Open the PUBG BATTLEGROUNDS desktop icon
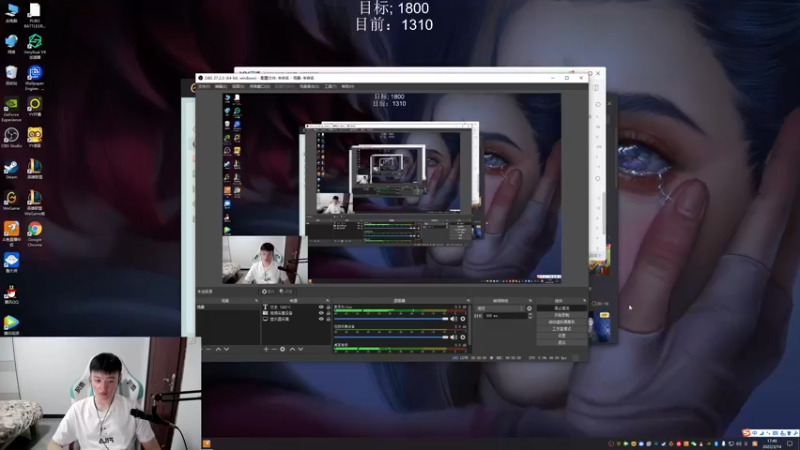The image size is (800, 450). click(35, 14)
